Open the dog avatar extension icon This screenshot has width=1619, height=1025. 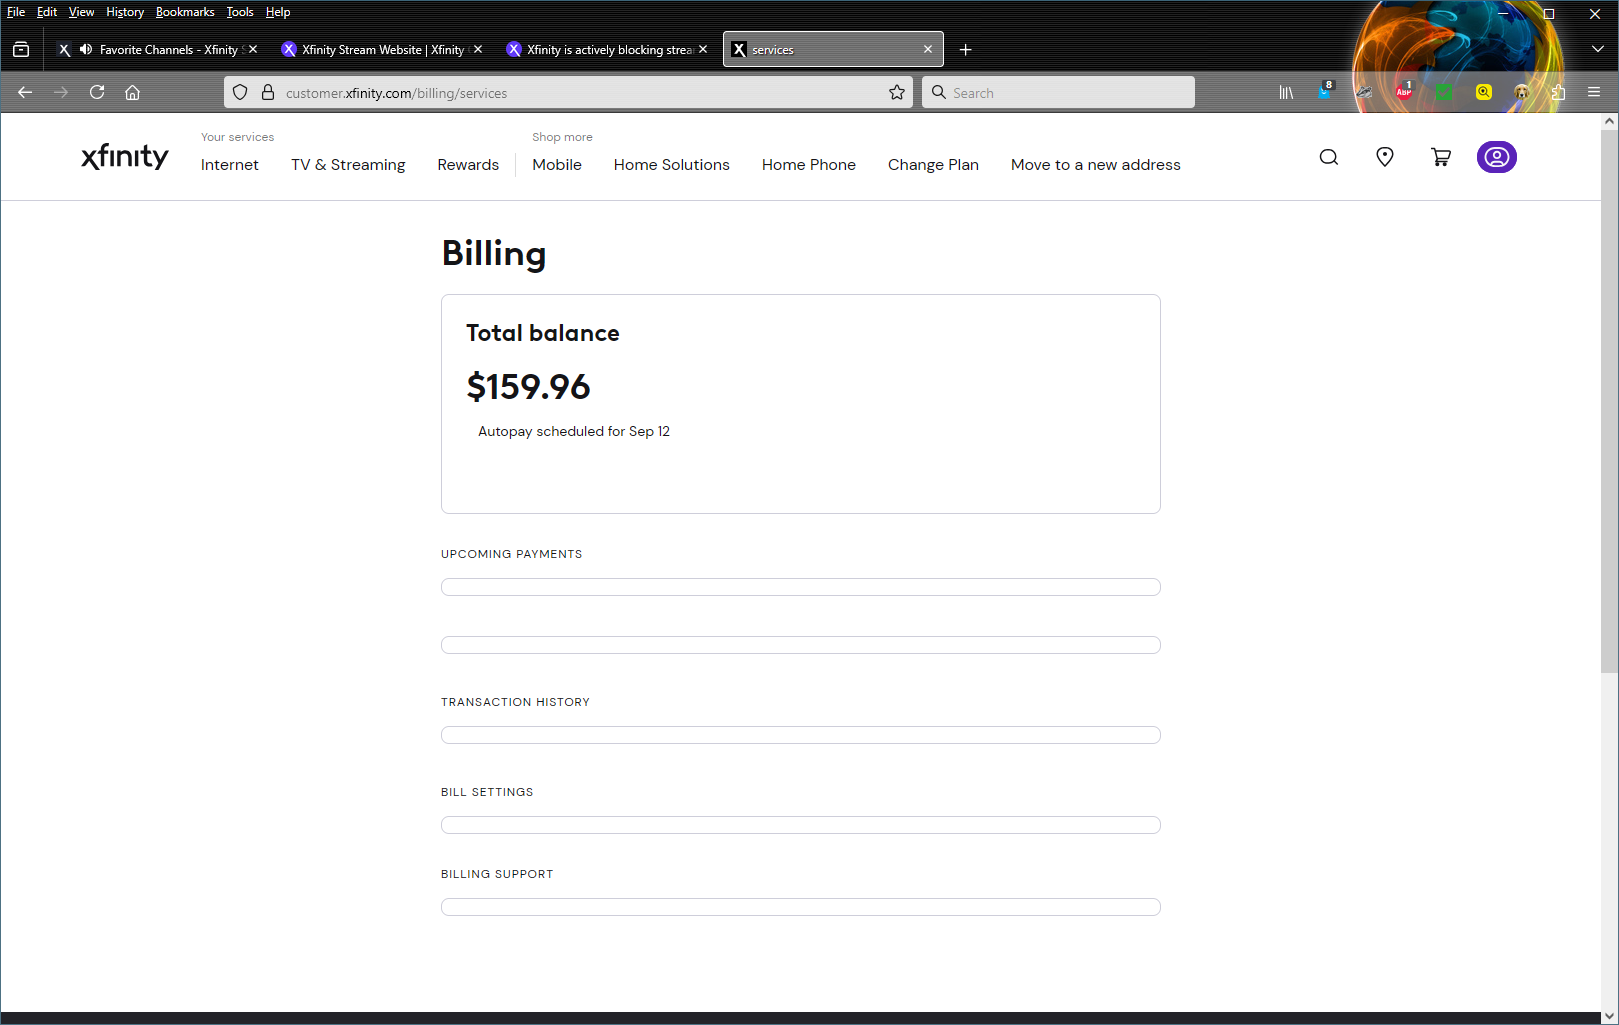point(1521,92)
